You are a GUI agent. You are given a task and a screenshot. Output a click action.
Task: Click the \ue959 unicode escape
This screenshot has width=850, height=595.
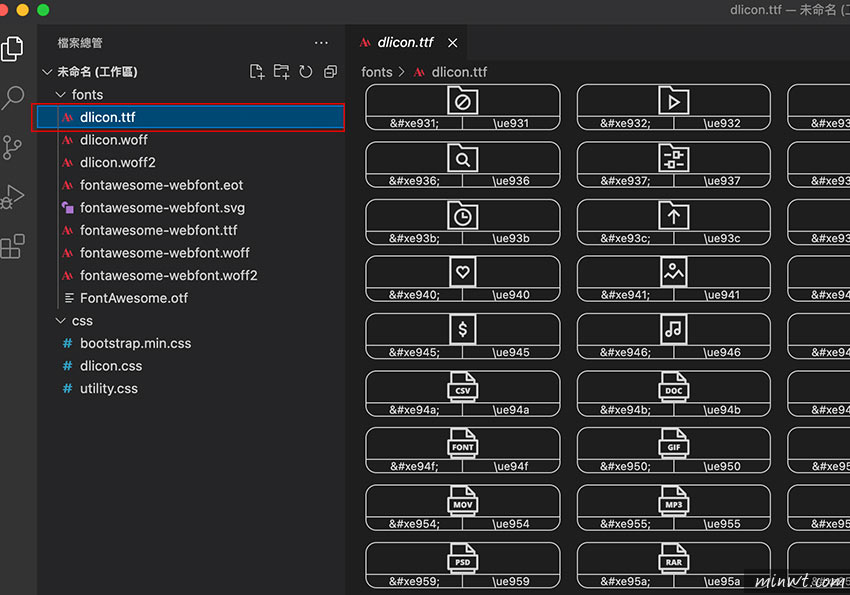coord(511,581)
